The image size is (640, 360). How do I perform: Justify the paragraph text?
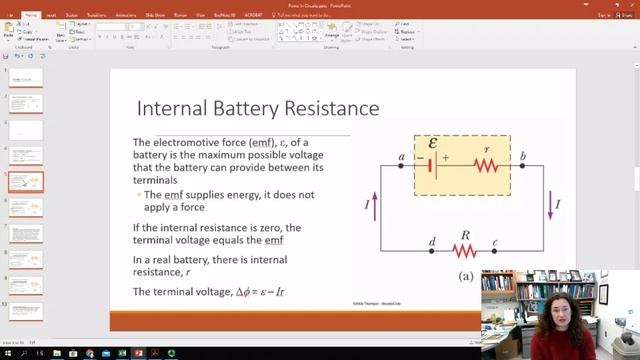coord(198,37)
